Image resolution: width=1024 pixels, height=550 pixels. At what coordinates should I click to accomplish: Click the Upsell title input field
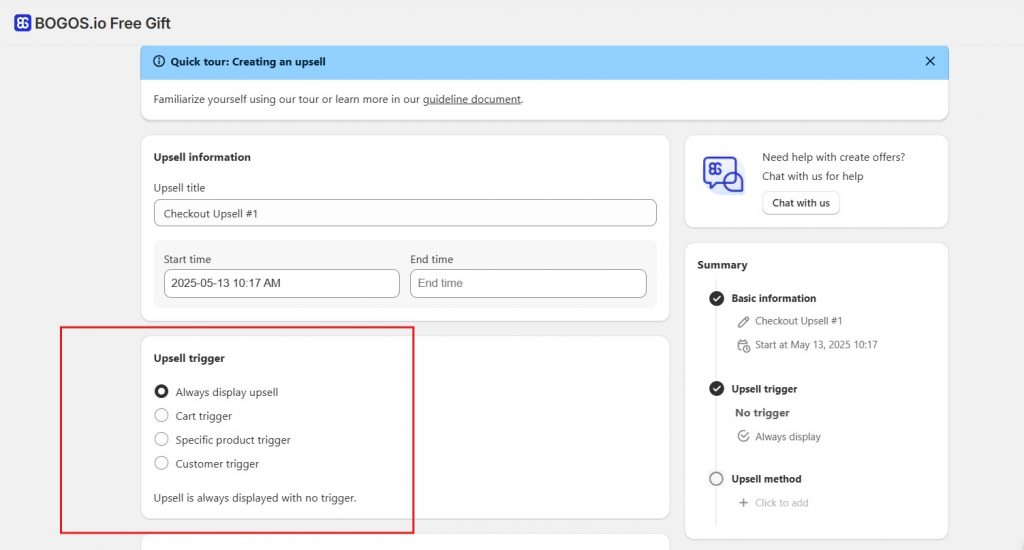[405, 213]
